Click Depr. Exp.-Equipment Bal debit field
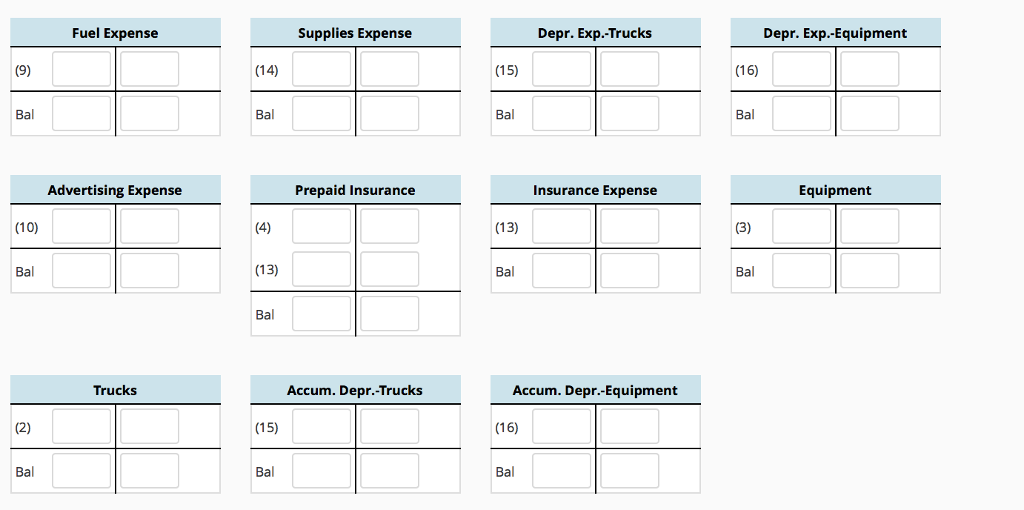This screenshot has height=510, width=1024. [x=802, y=114]
